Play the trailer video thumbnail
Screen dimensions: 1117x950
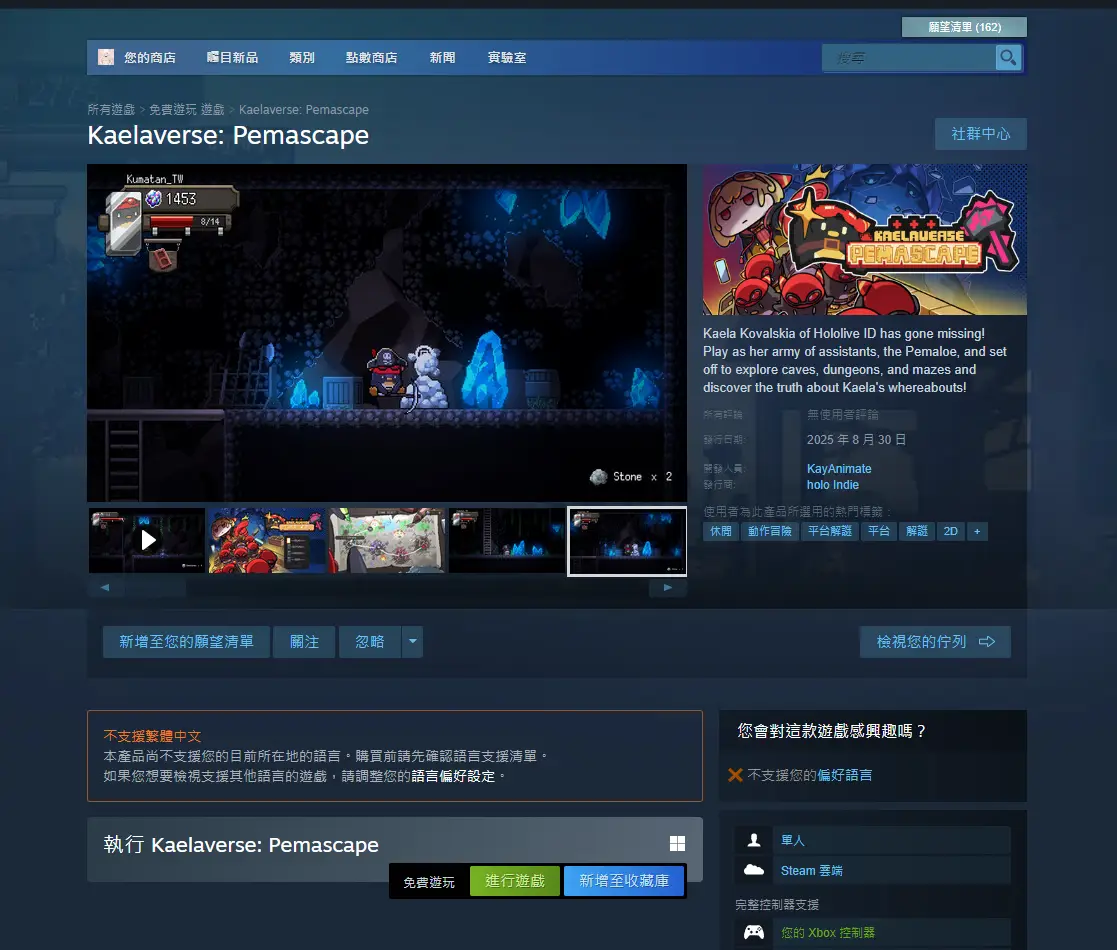pyautogui.click(x=147, y=540)
